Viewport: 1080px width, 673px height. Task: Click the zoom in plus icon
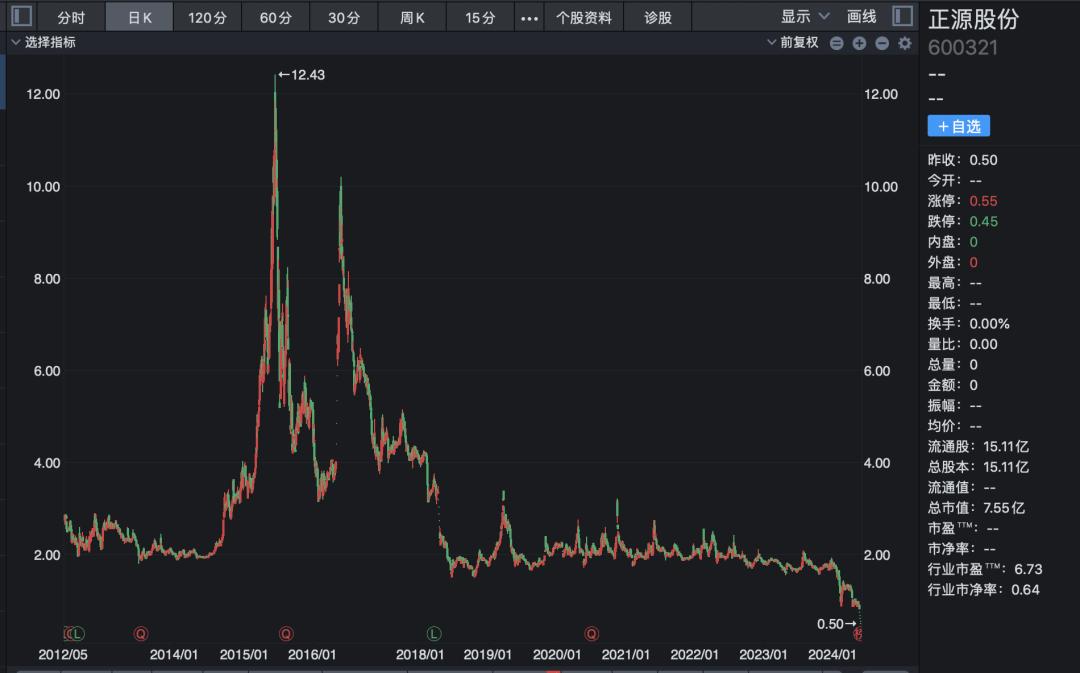pos(858,43)
